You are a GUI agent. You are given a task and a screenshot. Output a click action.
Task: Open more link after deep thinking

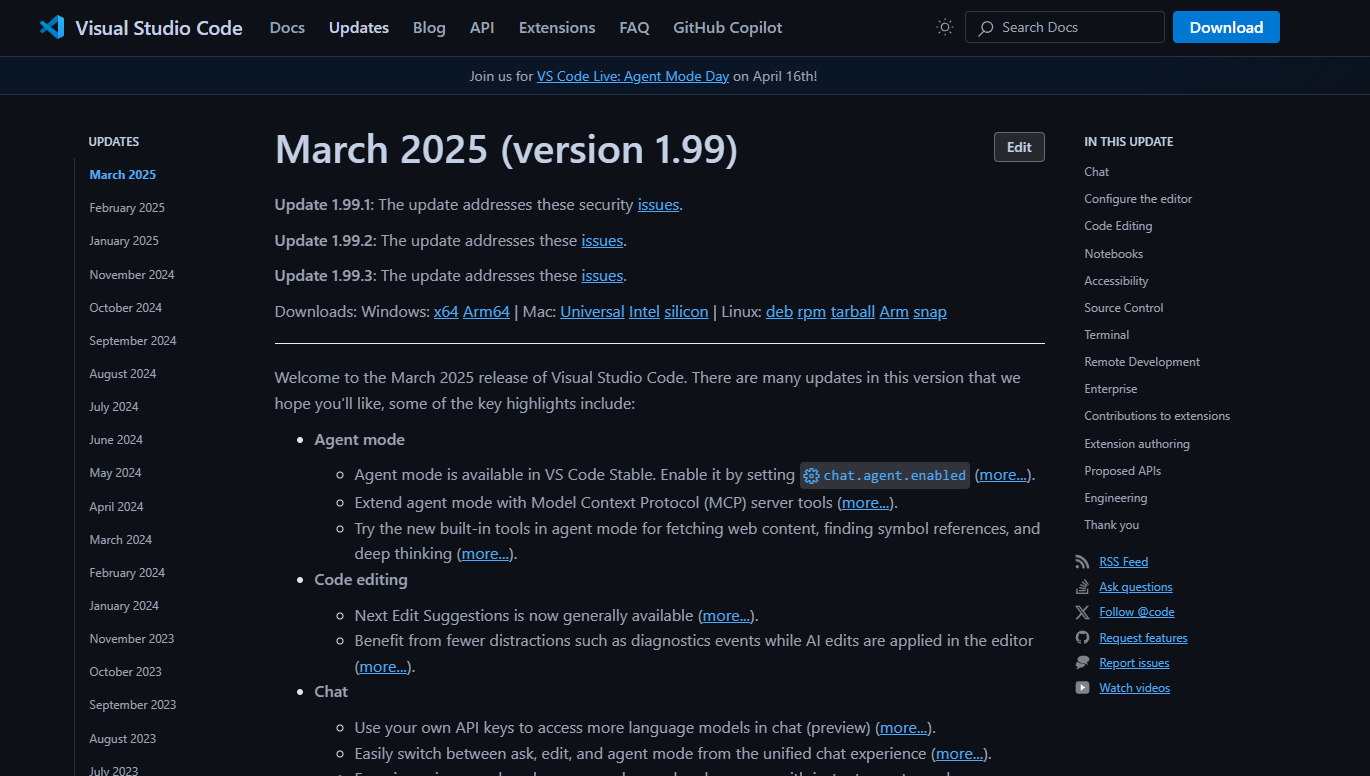tap(485, 553)
